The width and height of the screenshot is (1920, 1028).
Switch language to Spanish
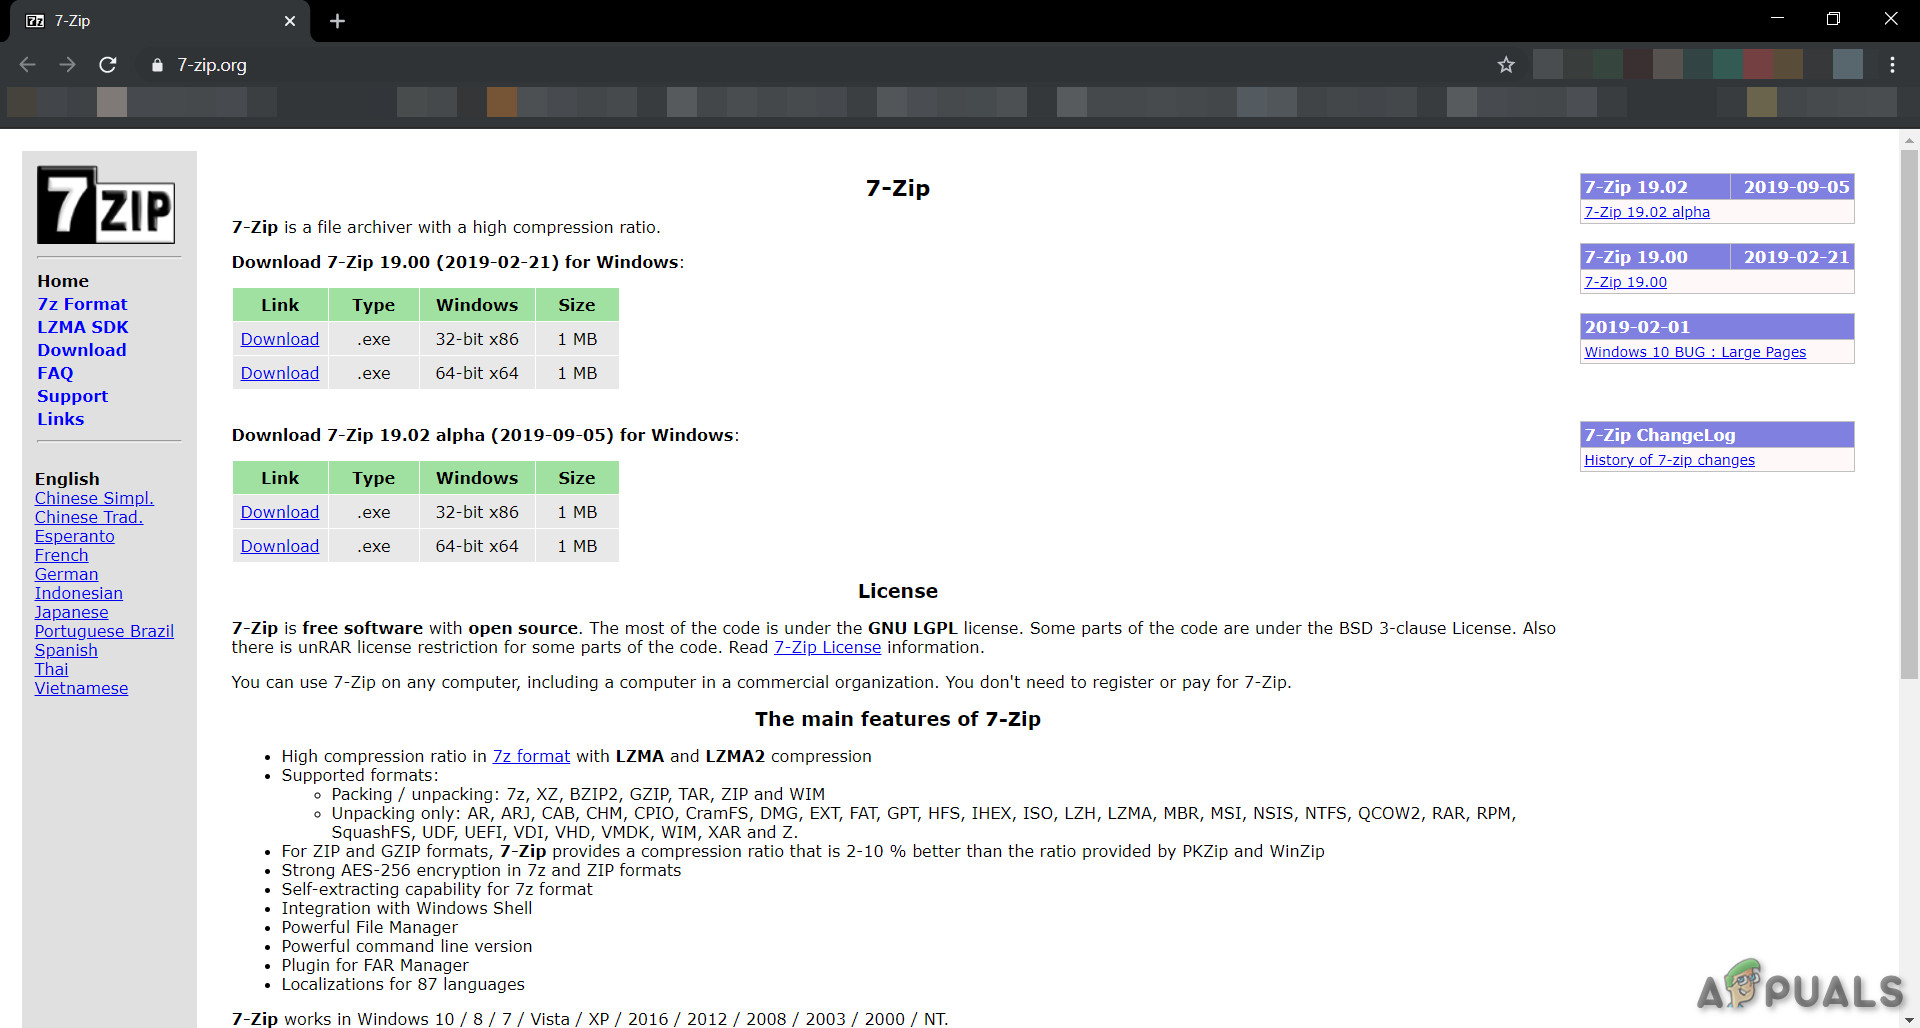coord(66,650)
